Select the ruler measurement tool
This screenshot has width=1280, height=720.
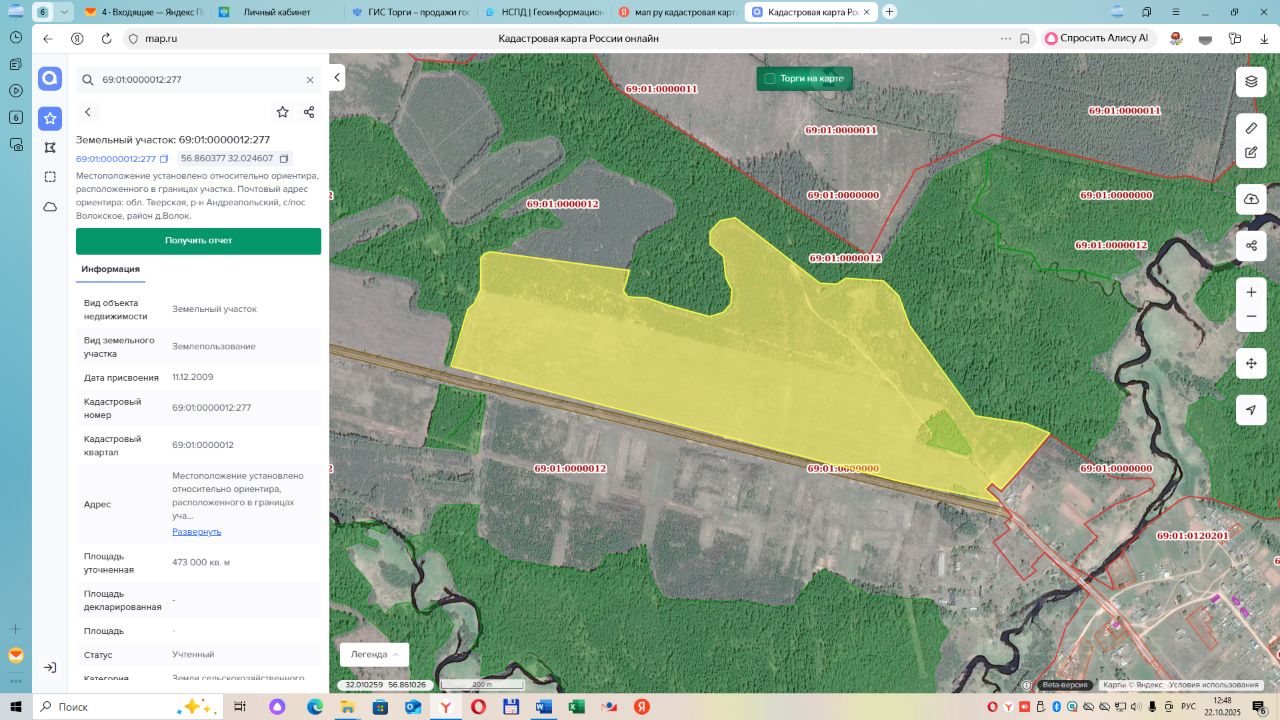1251,128
